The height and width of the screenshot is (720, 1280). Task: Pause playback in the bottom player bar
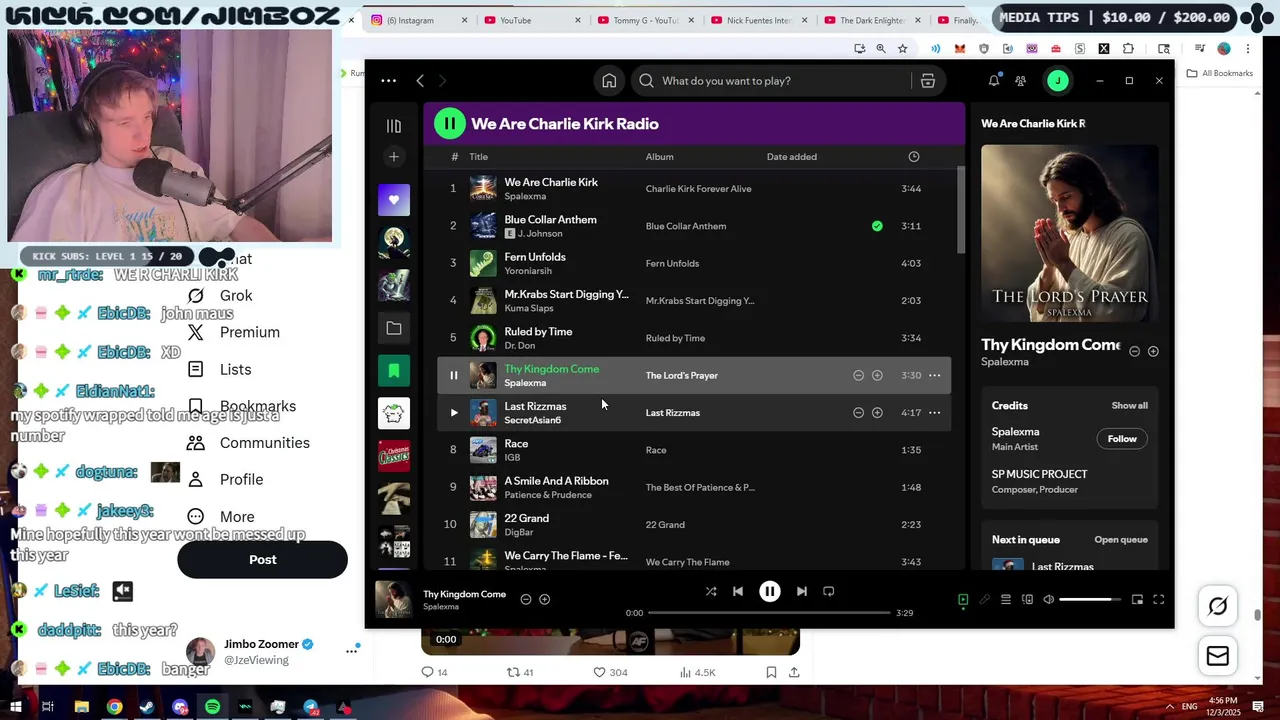[x=769, y=592]
